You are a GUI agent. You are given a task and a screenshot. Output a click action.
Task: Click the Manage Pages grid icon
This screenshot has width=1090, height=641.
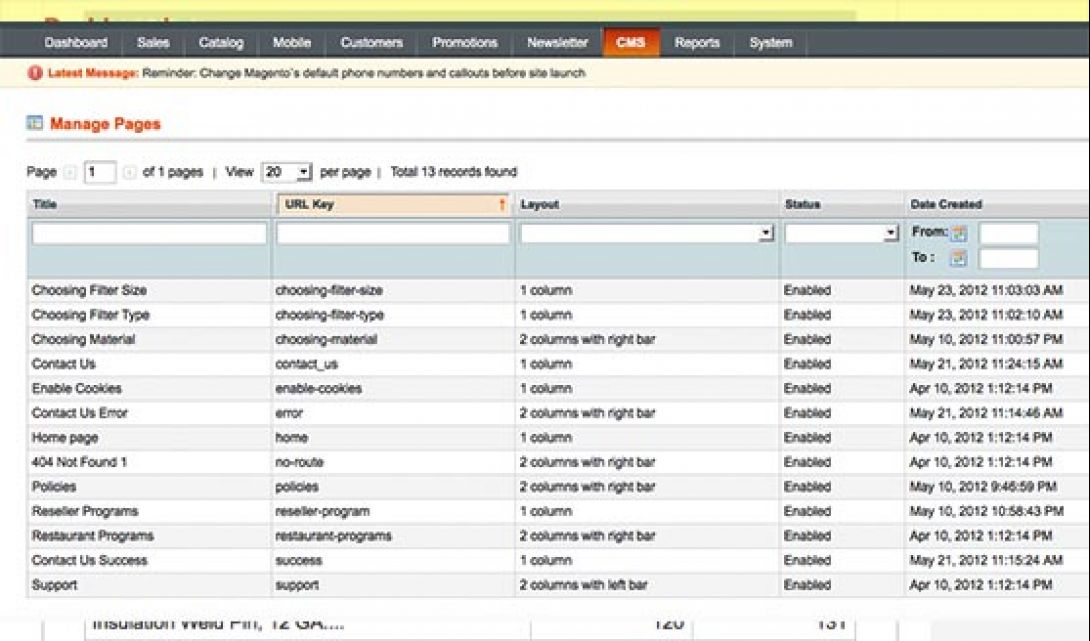34,123
